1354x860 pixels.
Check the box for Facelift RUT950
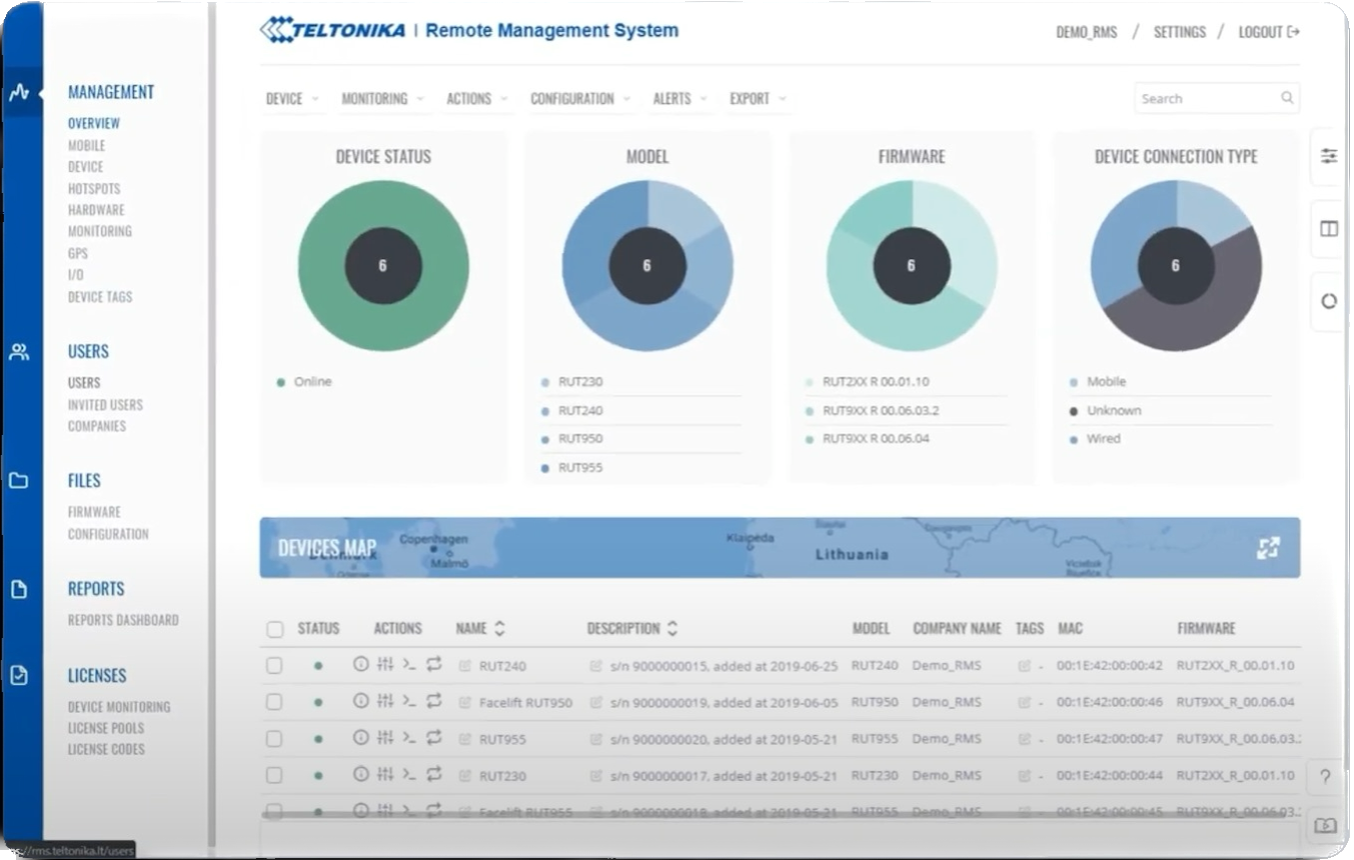[274, 703]
